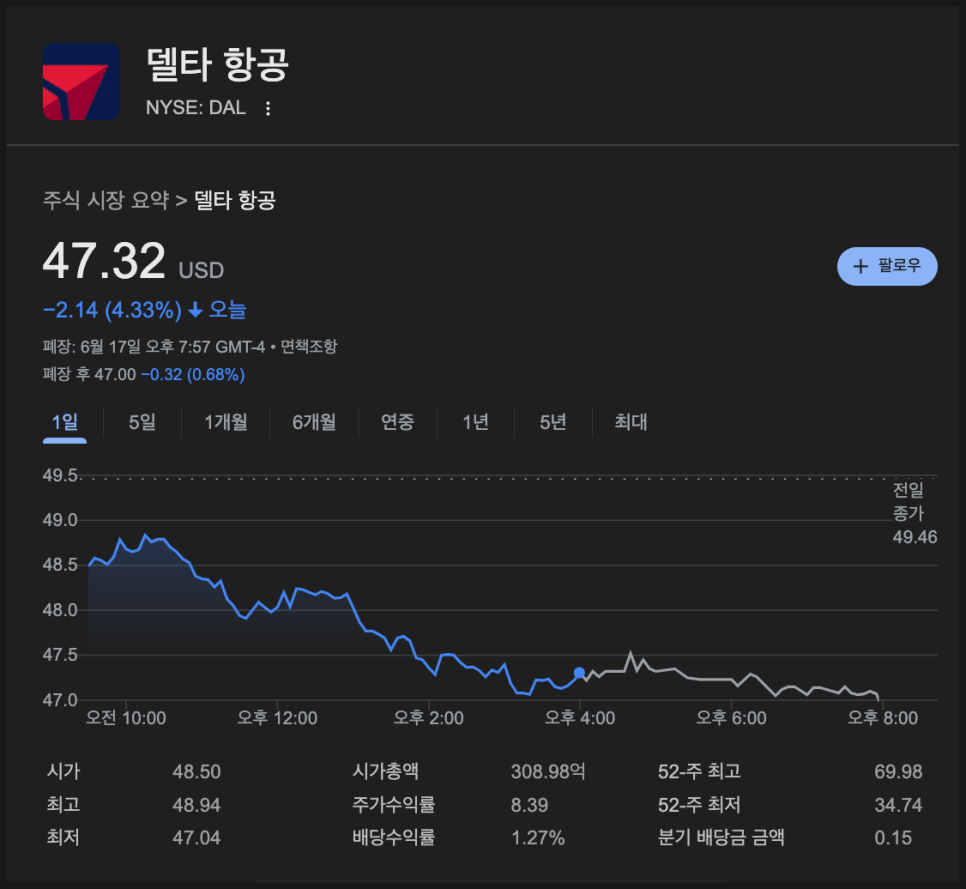
Task: Click the blue closing-price dot on chart
Action: pyautogui.click(x=579, y=673)
